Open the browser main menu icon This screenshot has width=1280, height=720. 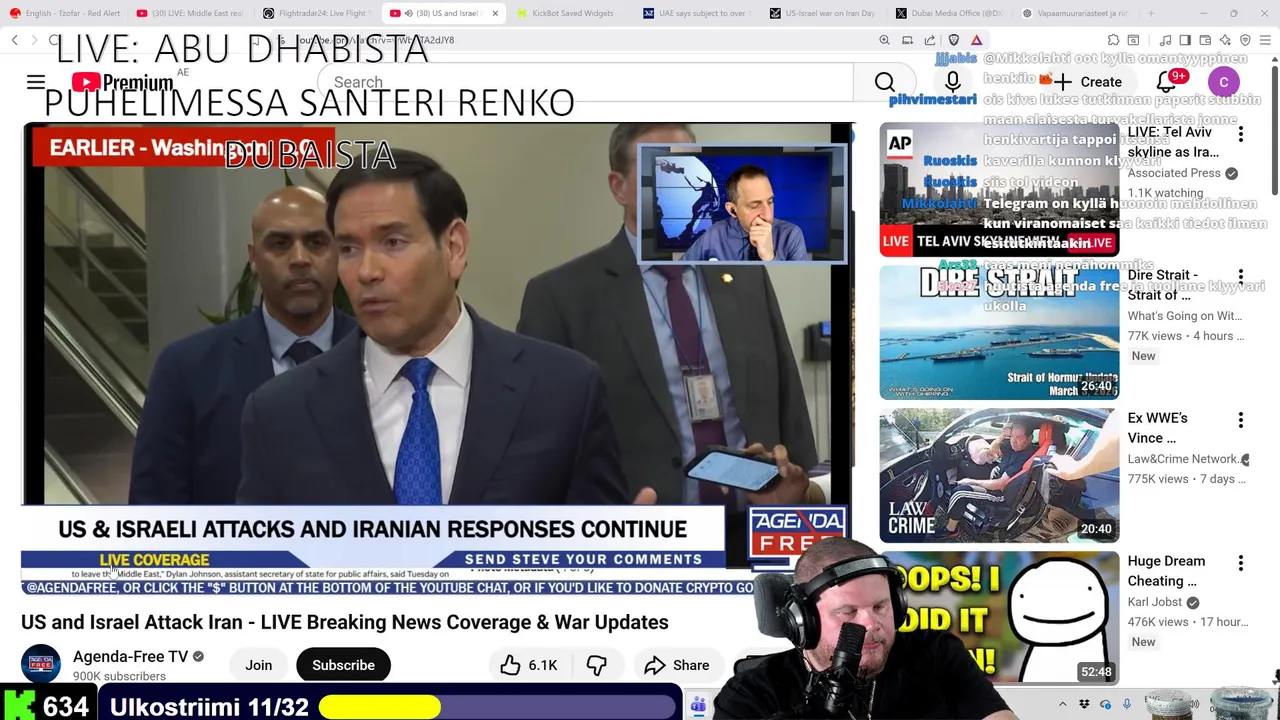click(1266, 40)
